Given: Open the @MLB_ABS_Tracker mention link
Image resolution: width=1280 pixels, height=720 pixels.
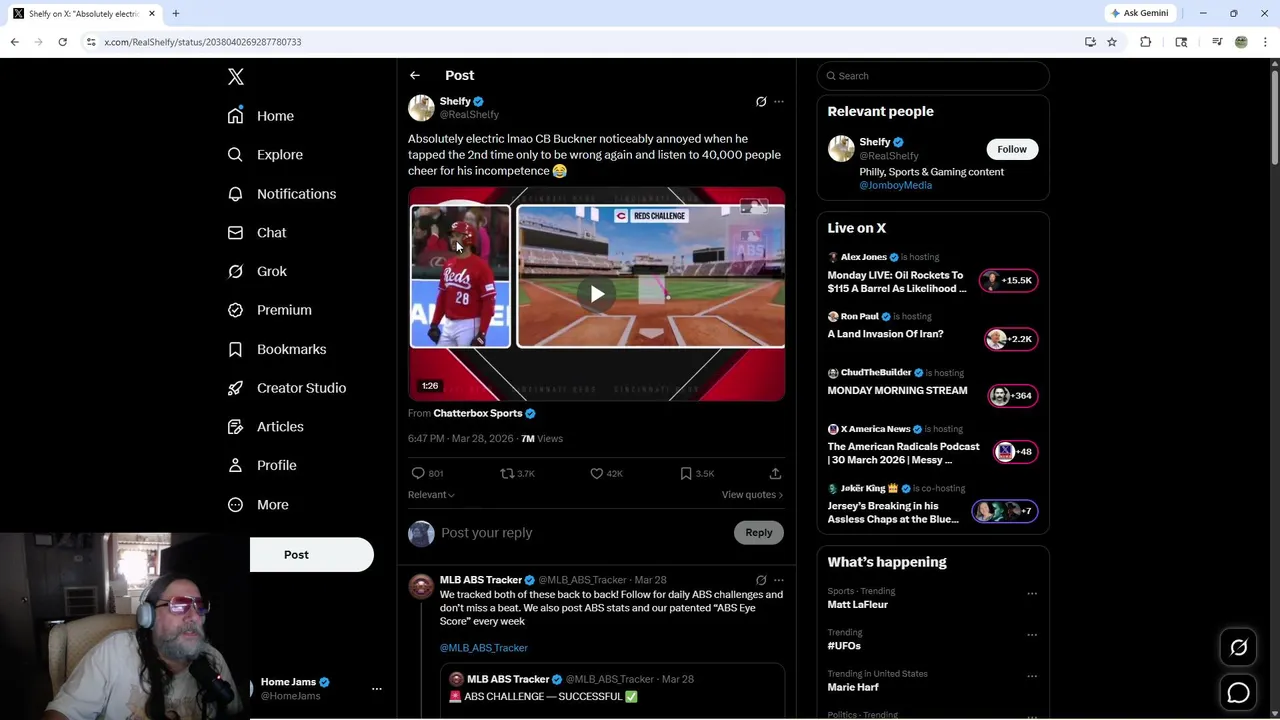Looking at the screenshot, I should [484, 648].
